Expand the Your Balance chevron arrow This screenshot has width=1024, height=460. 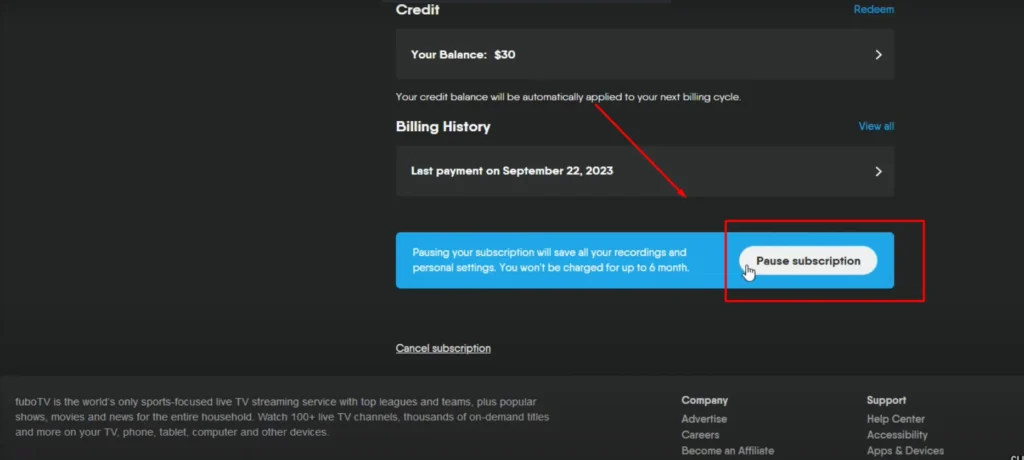coord(878,55)
